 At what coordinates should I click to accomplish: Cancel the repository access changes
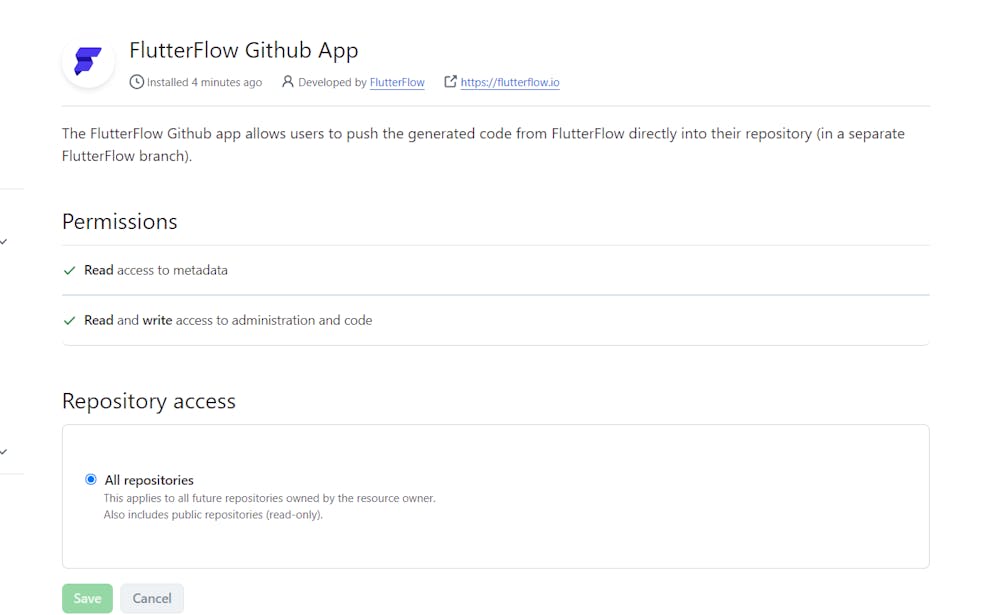[152, 598]
